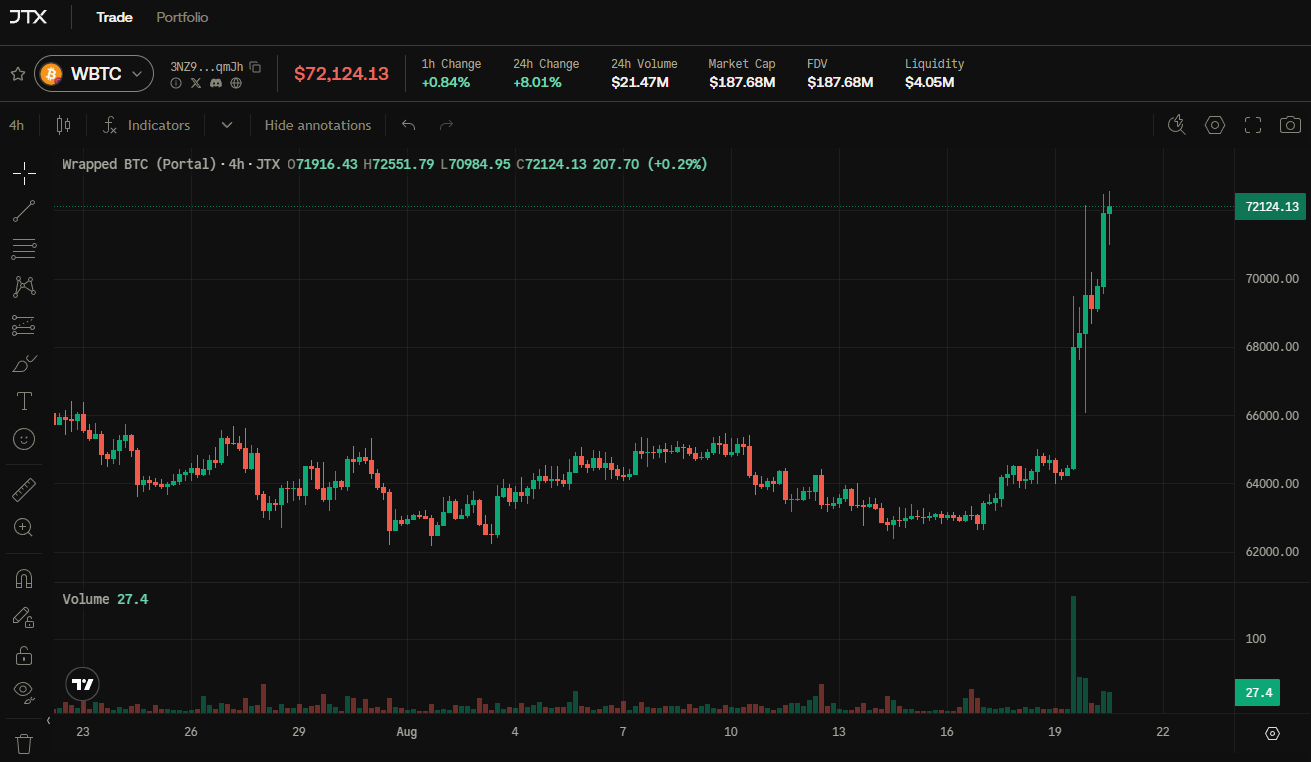Image resolution: width=1311 pixels, height=762 pixels.
Task: Remove drawings with the trash icon
Action: click(x=25, y=743)
